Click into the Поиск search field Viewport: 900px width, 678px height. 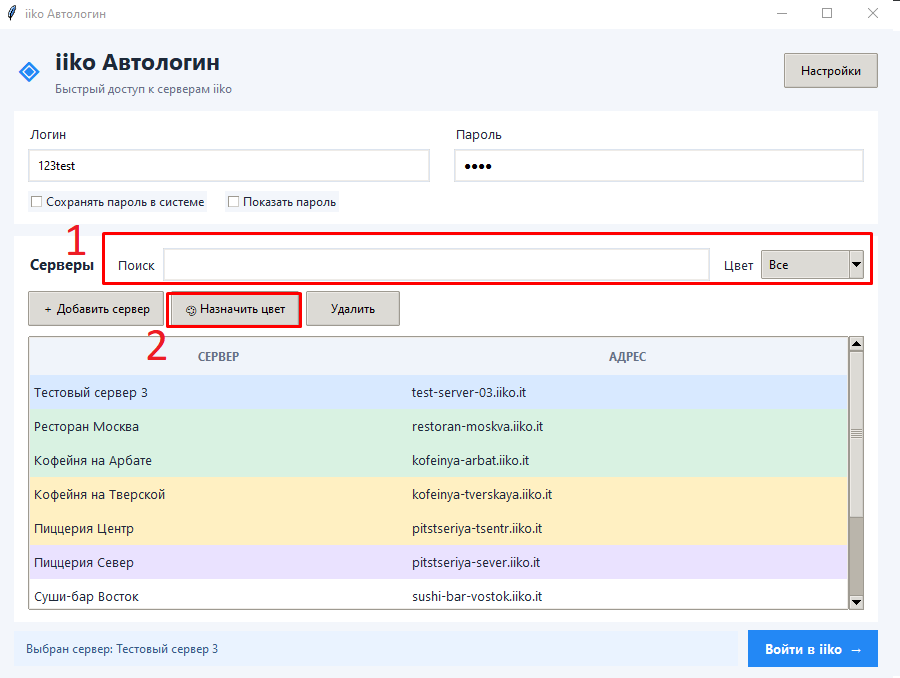pos(436,265)
